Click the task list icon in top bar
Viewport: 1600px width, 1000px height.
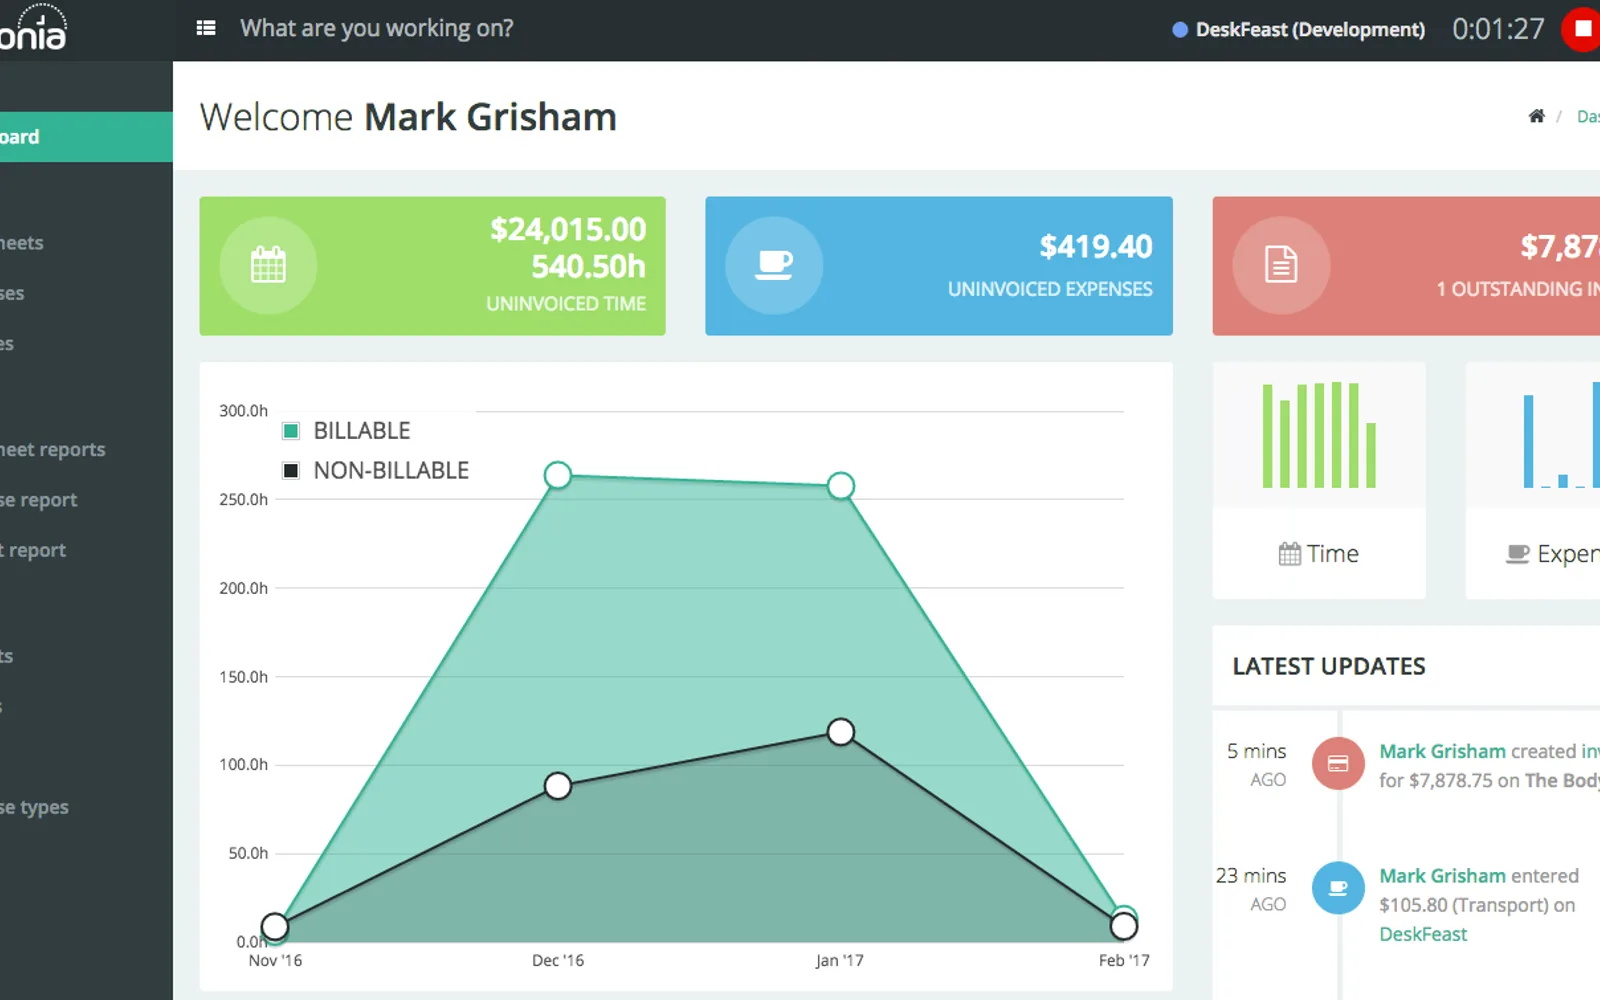206,28
